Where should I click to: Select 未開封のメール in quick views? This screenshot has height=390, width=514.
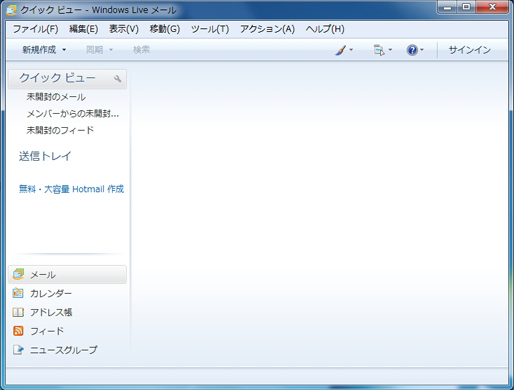56,97
